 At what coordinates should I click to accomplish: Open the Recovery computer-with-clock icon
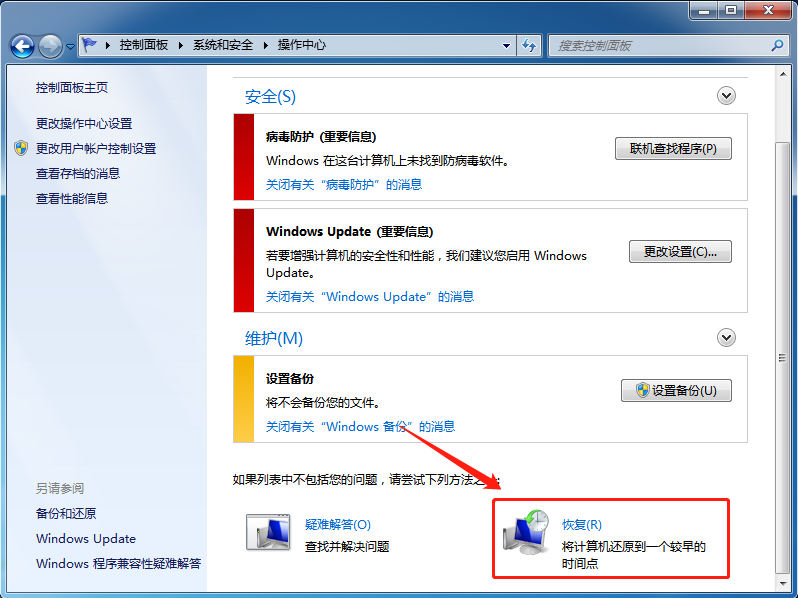[x=526, y=532]
